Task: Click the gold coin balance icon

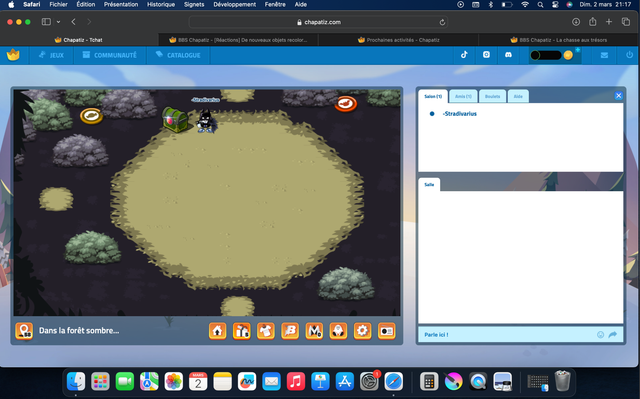Action: 568,55
